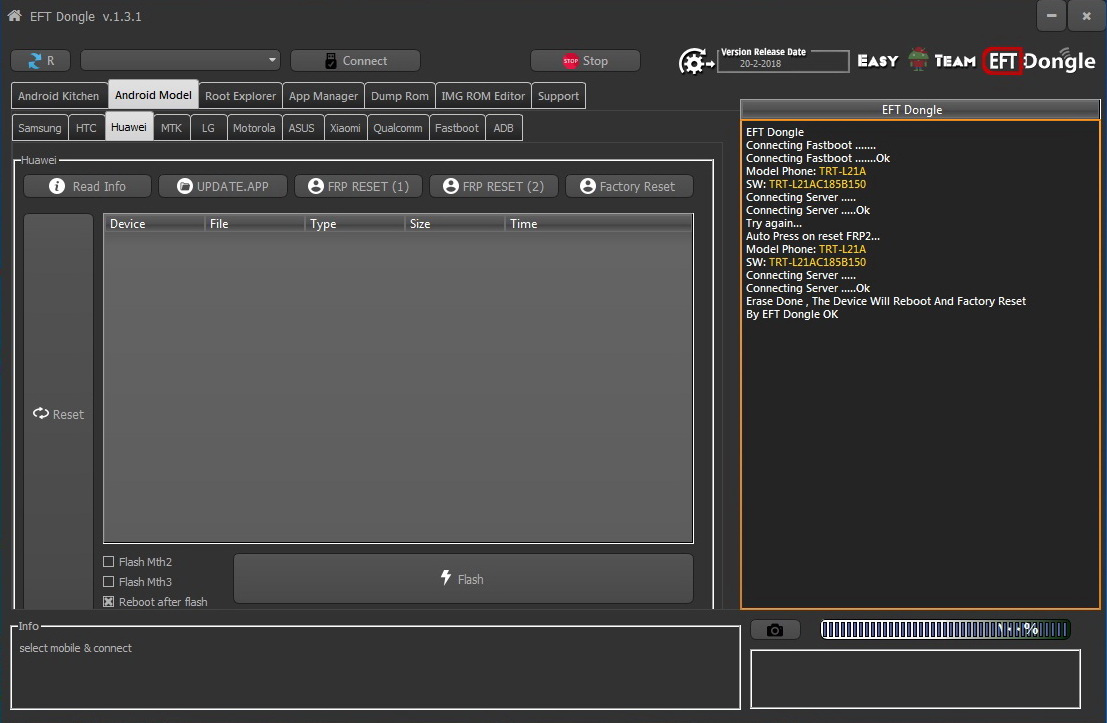The image size is (1107, 723).
Task: Select the ASUS brand tab
Action: [x=301, y=128]
